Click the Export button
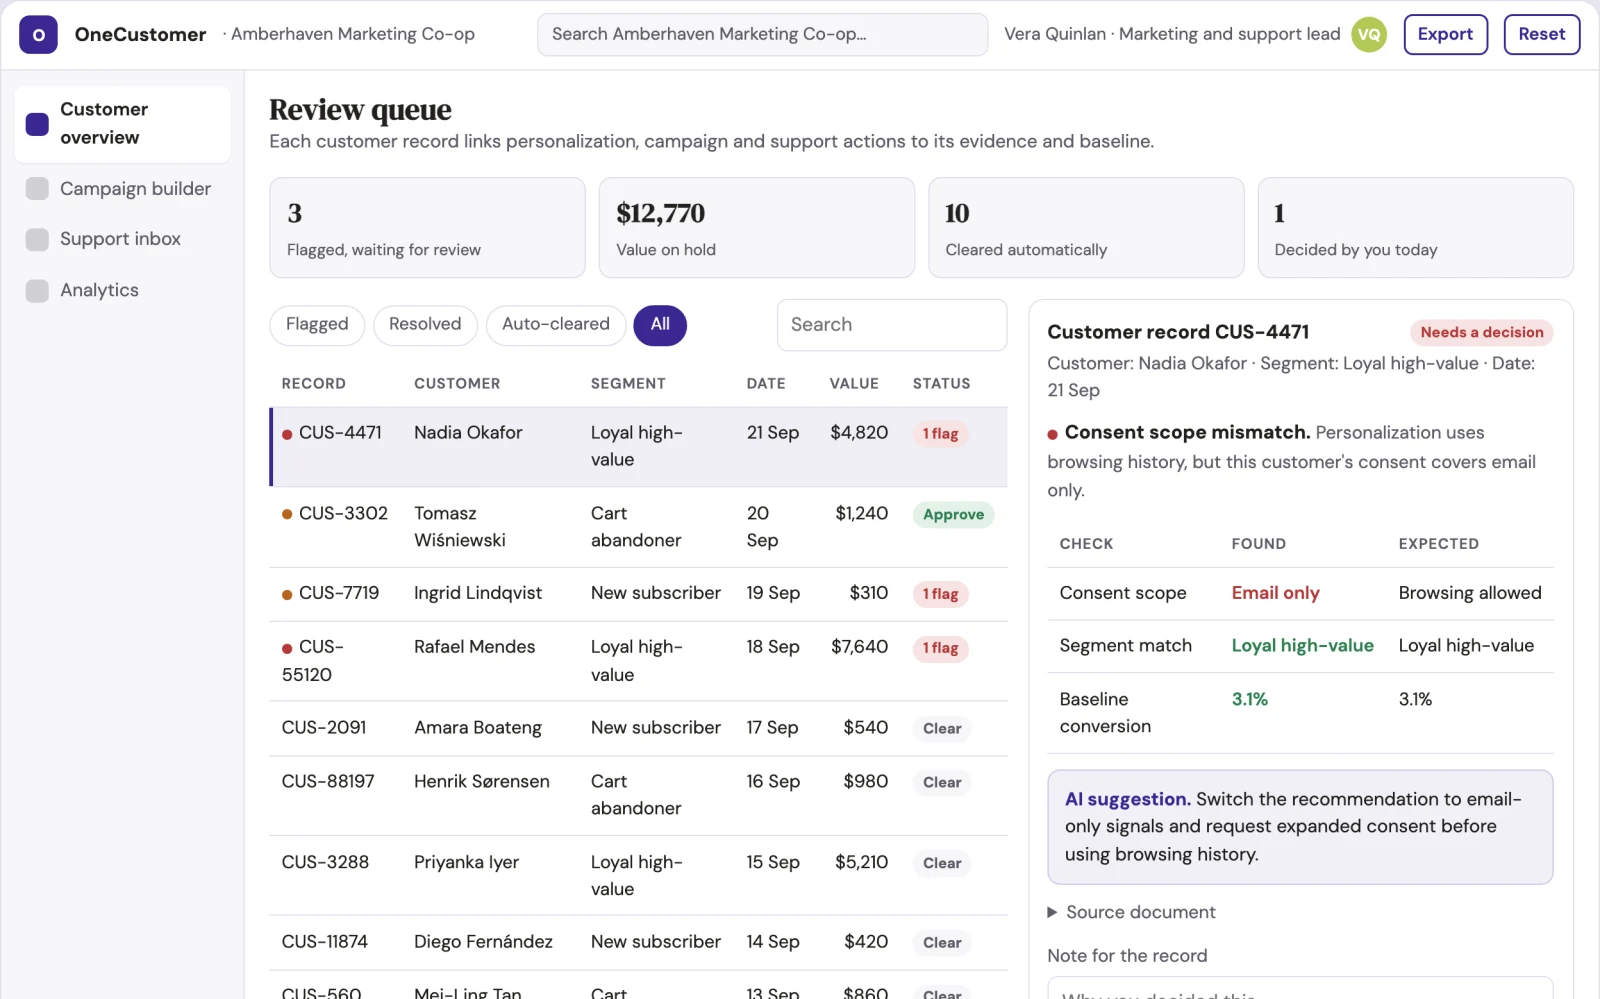The image size is (1600, 999). click(1445, 35)
